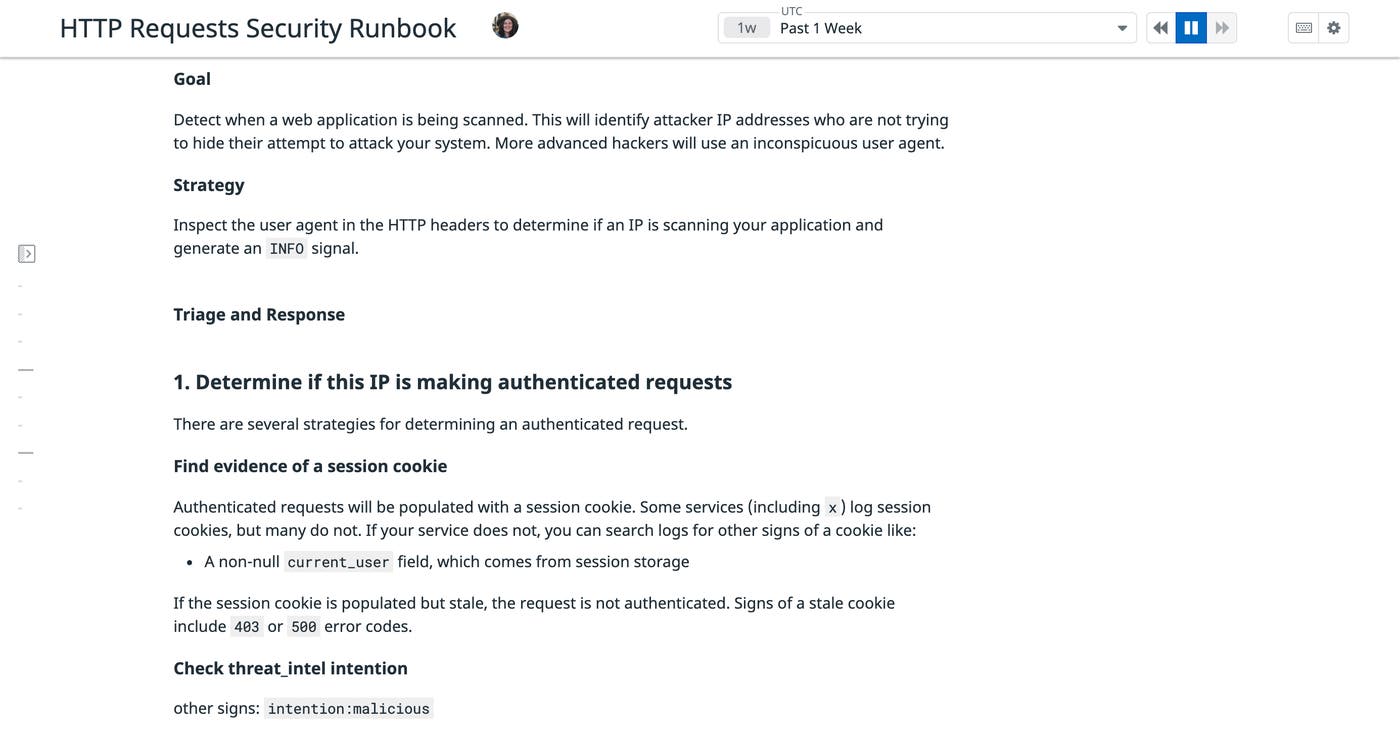Rewind the time range backward

(x=1160, y=27)
